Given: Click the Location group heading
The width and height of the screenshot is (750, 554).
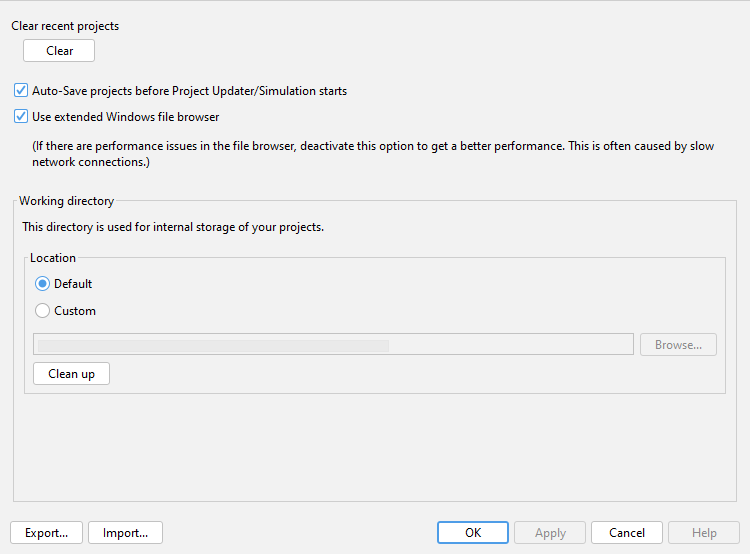Looking at the screenshot, I should click(53, 258).
